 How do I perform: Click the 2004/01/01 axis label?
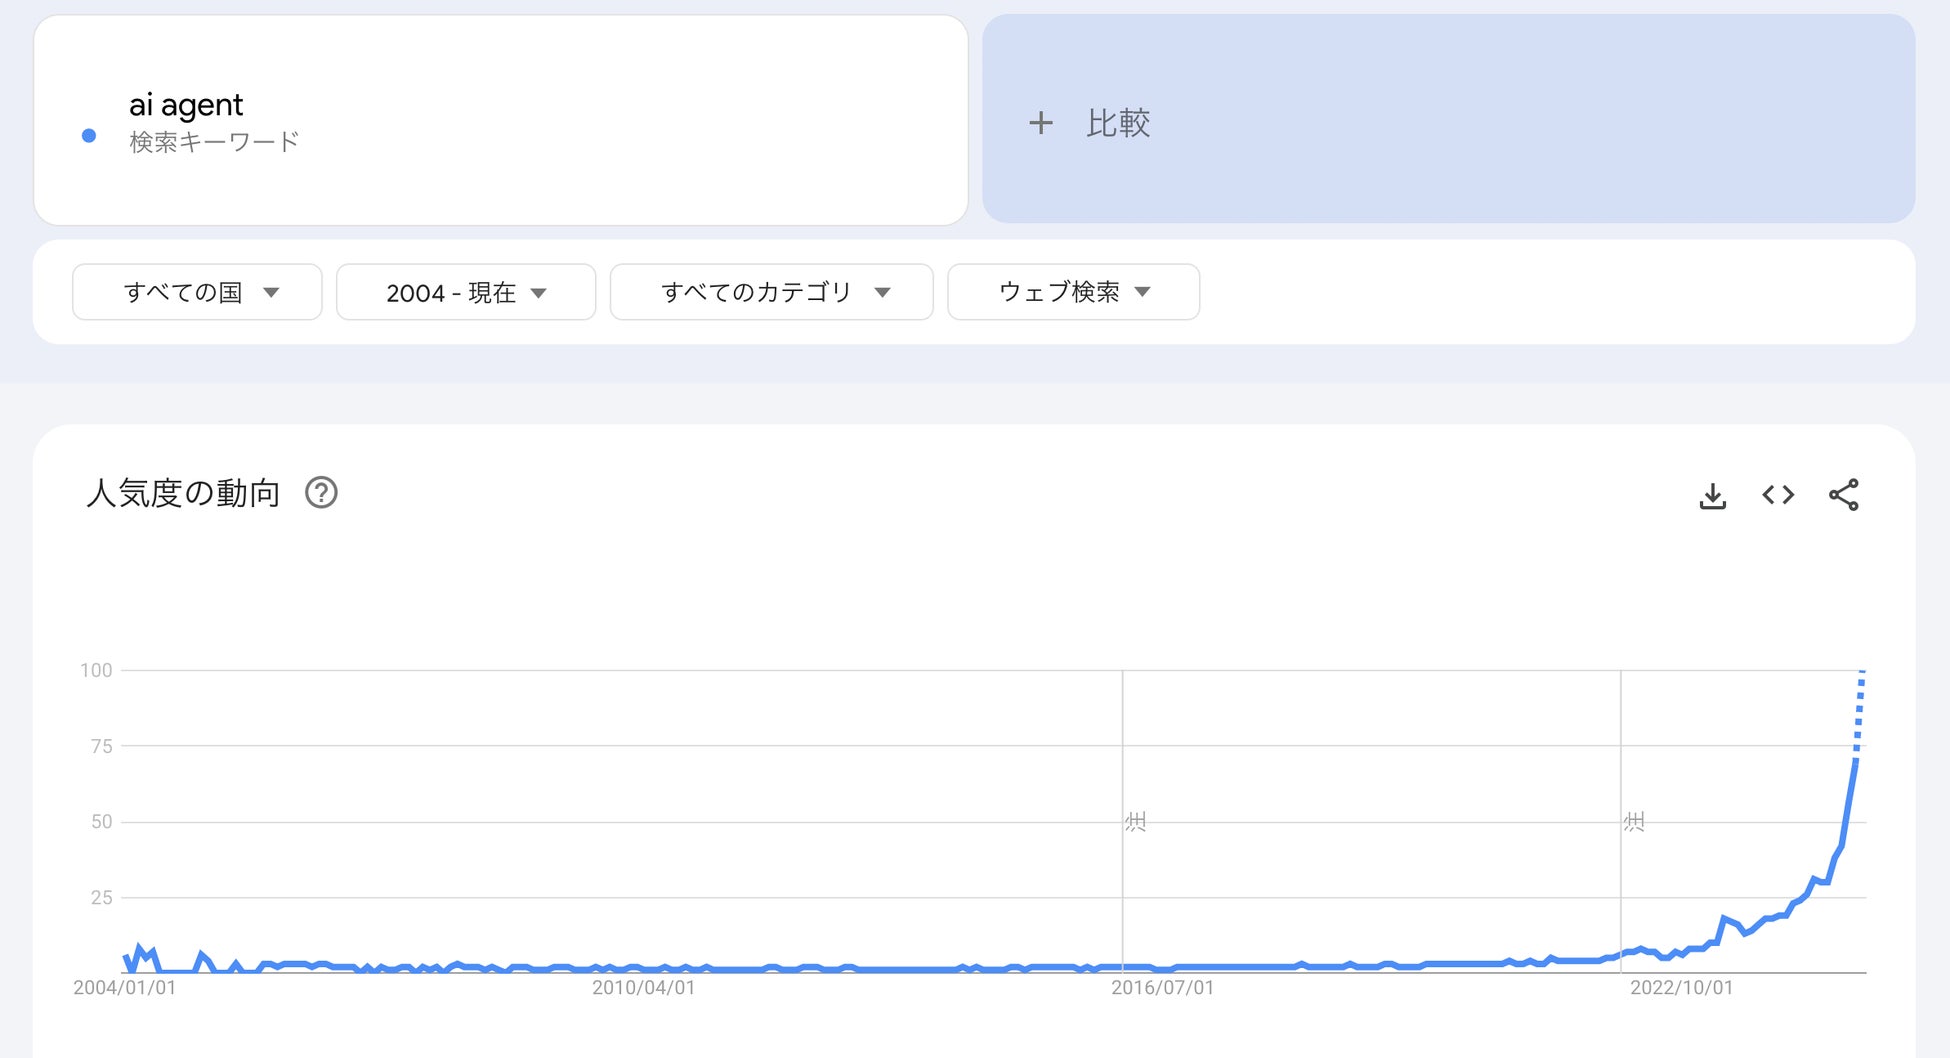pos(124,988)
